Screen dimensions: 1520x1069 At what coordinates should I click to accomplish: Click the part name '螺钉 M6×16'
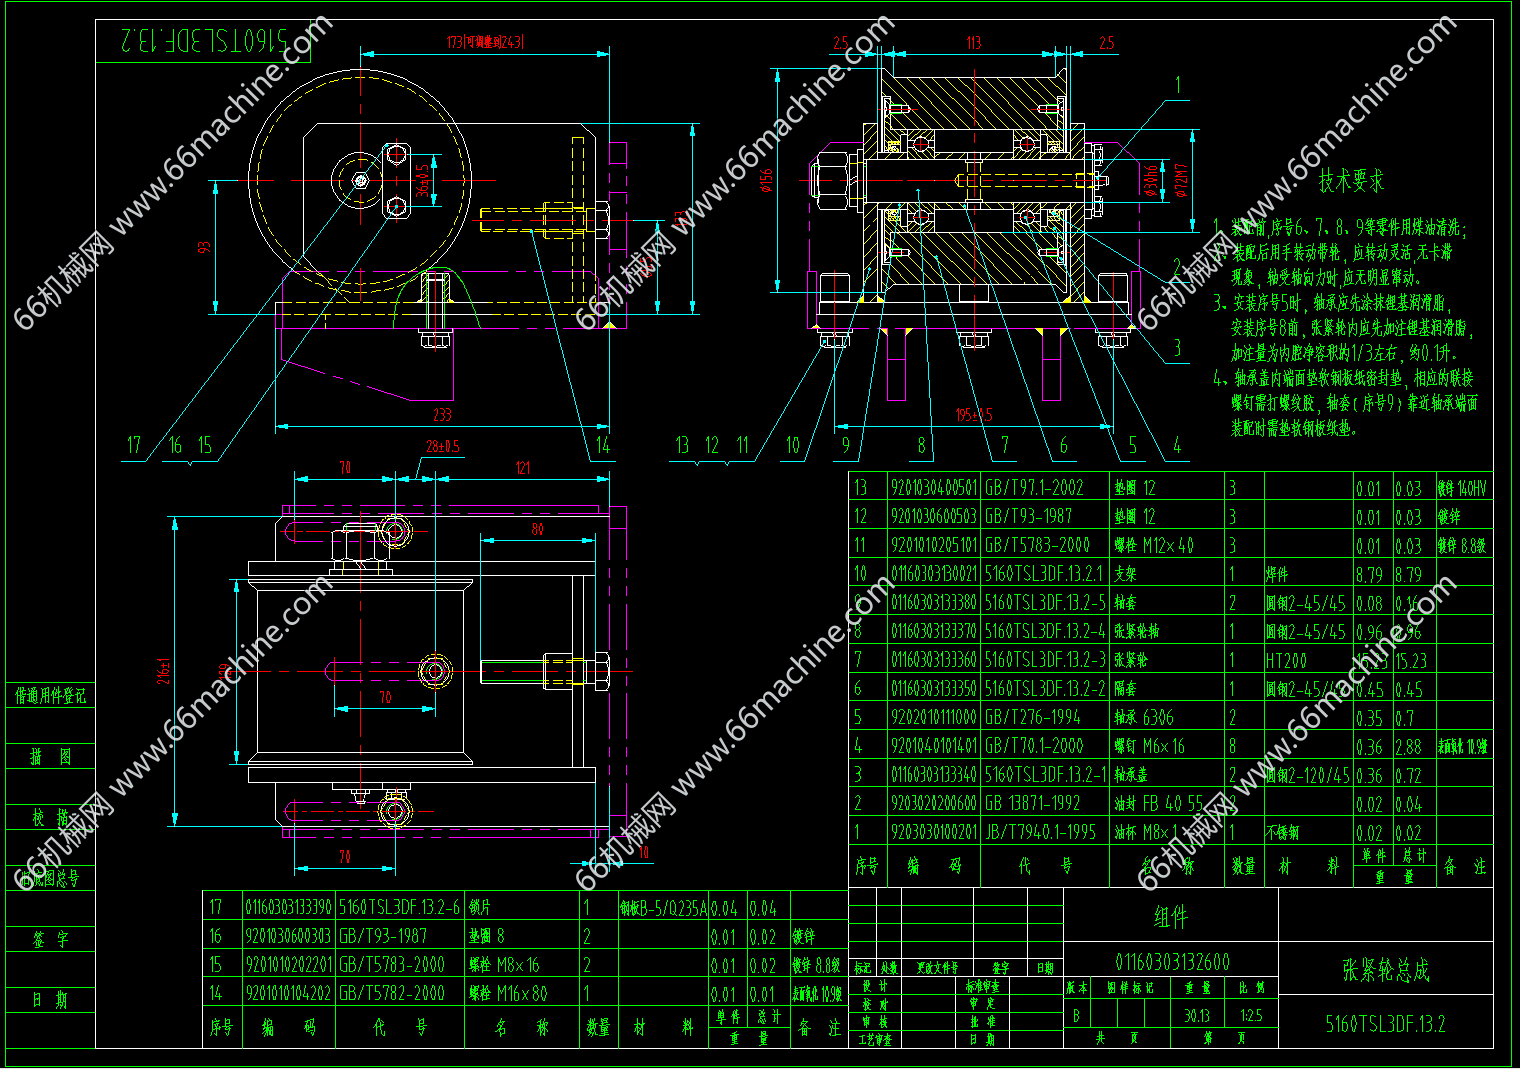(x=1149, y=746)
